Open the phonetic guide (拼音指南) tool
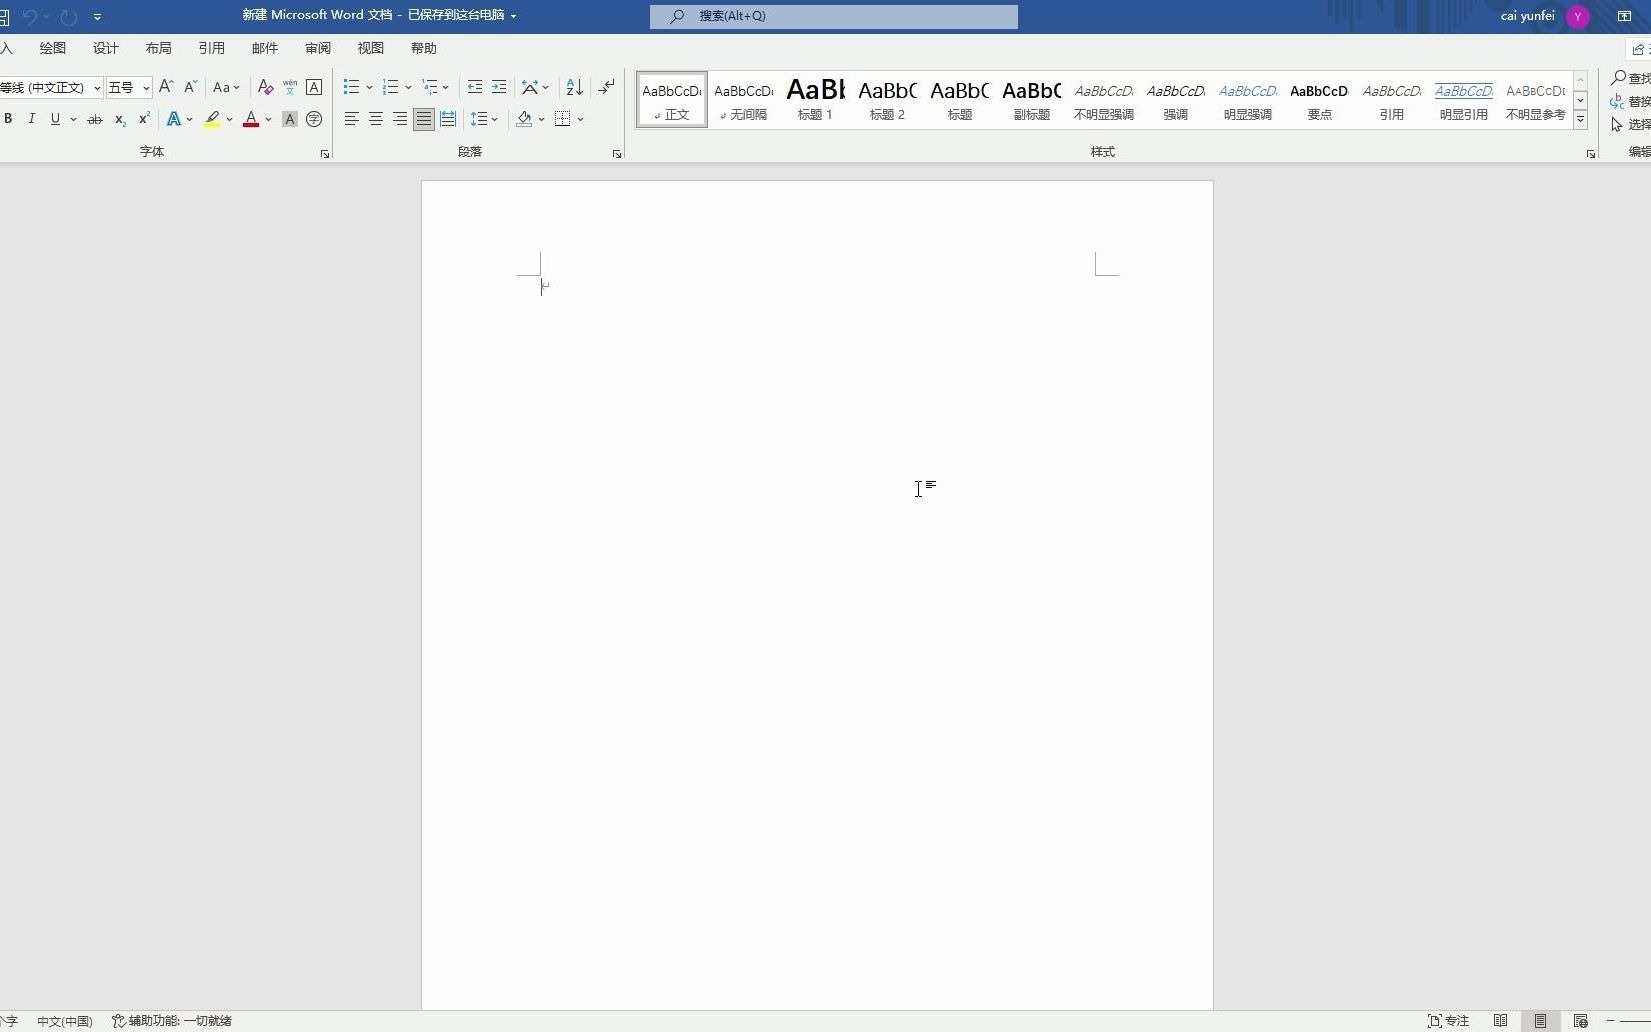 (x=289, y=87)
